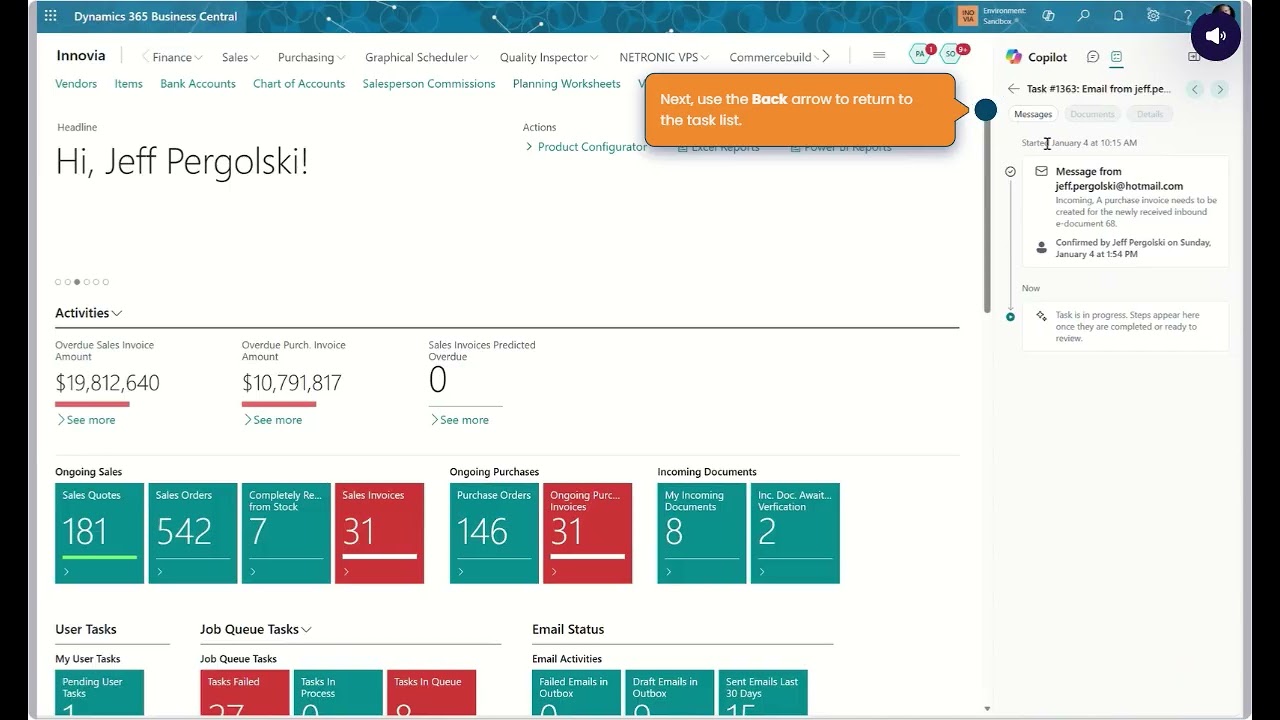
Task: Click the arrow on Purchase Orders tile
Action: 461,572
